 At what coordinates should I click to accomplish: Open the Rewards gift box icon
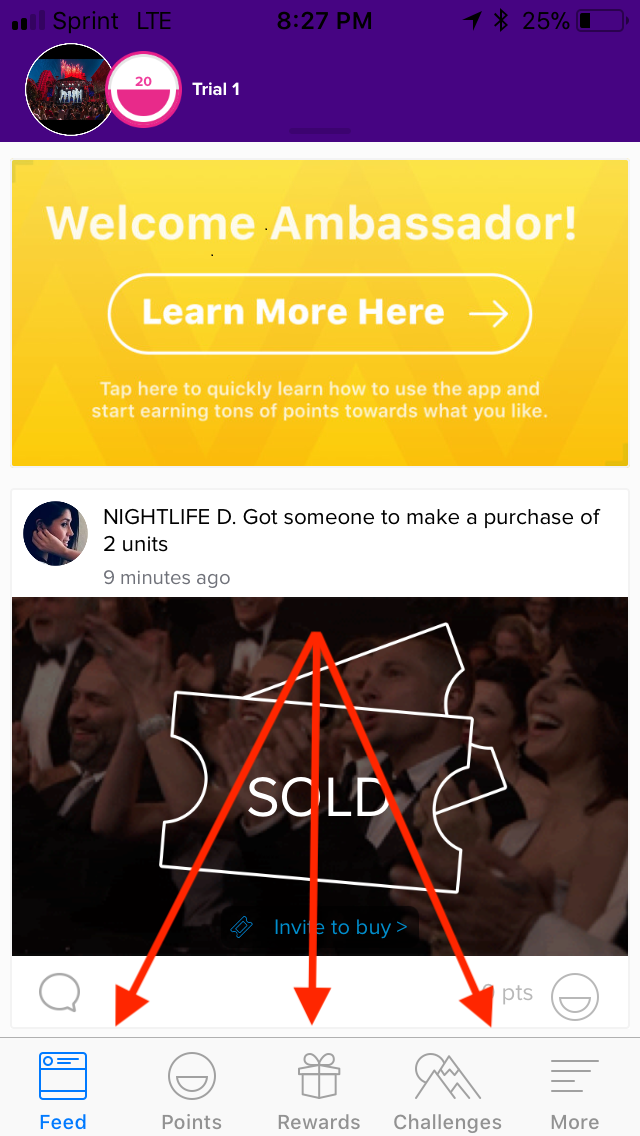(x=319, y=1076)
